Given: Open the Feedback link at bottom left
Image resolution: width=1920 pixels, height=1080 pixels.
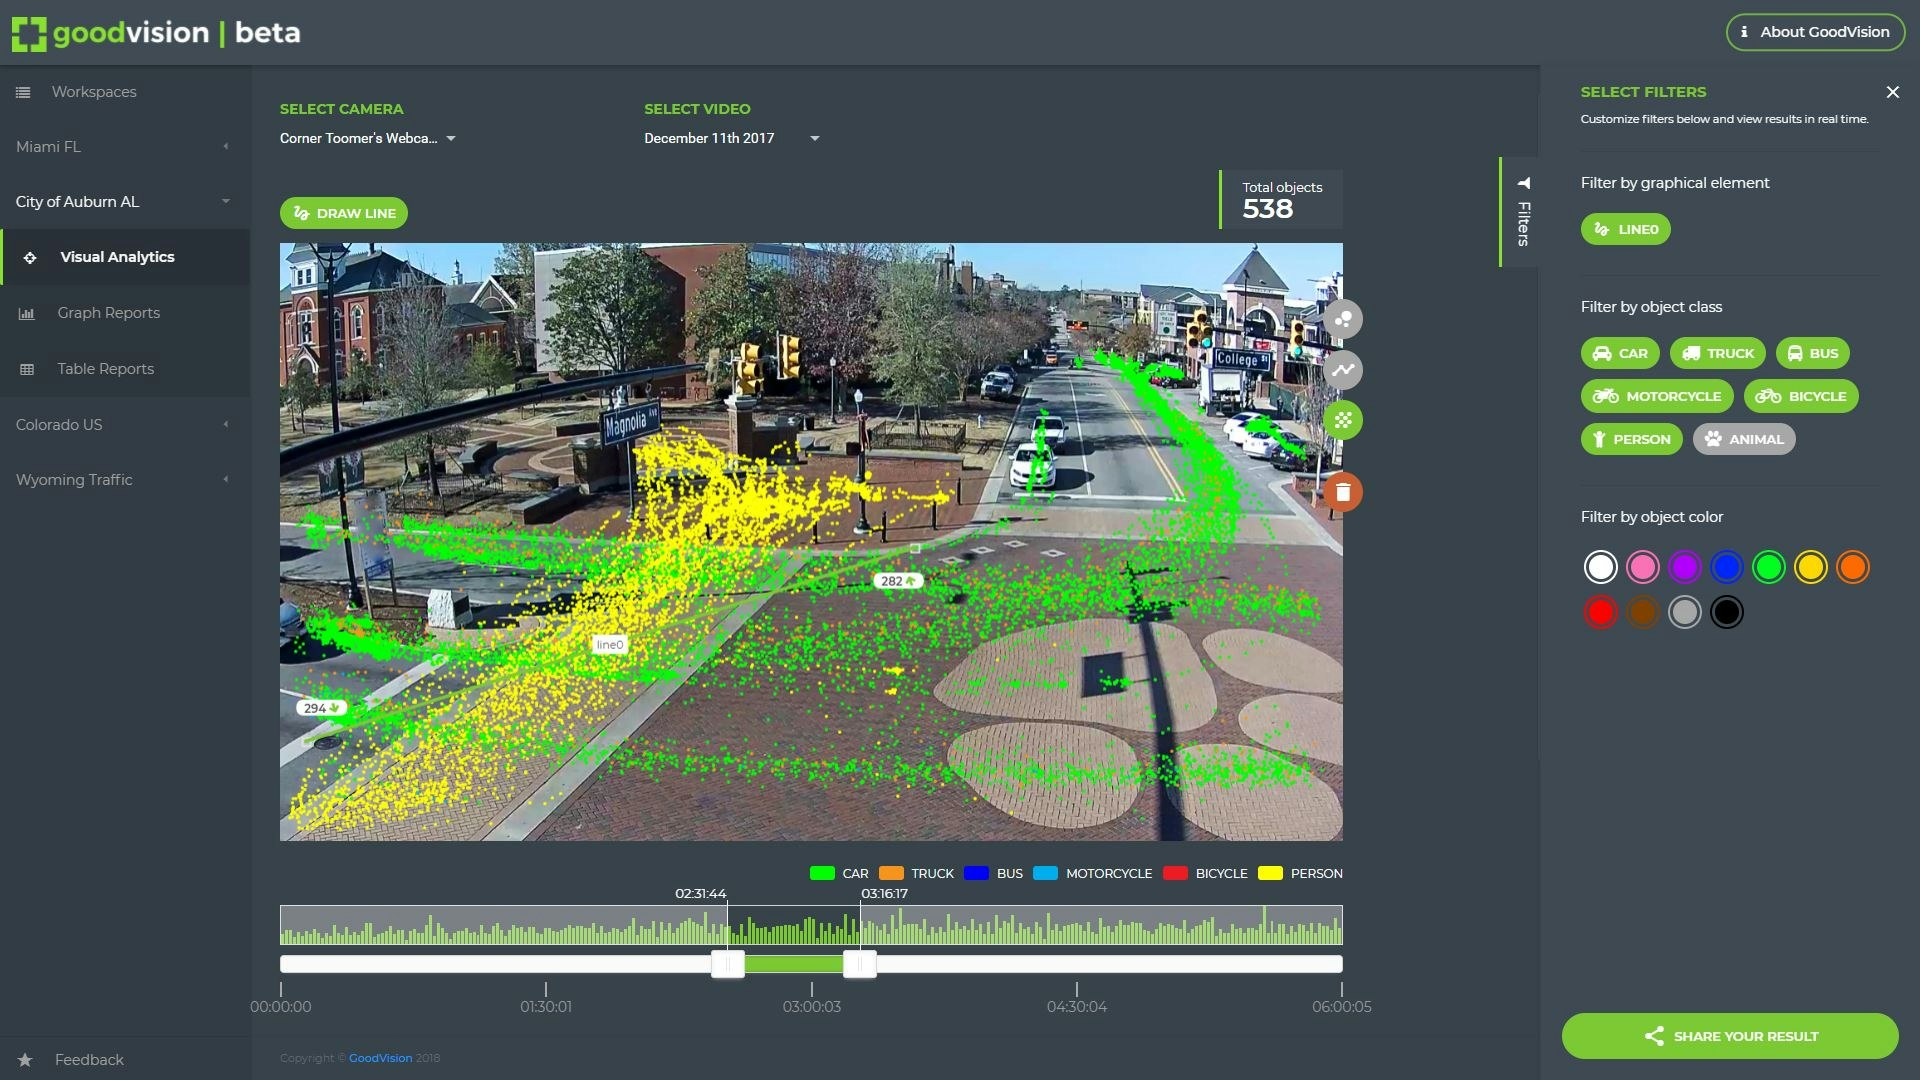Looking at the screenshot, I should (88, 1059).
